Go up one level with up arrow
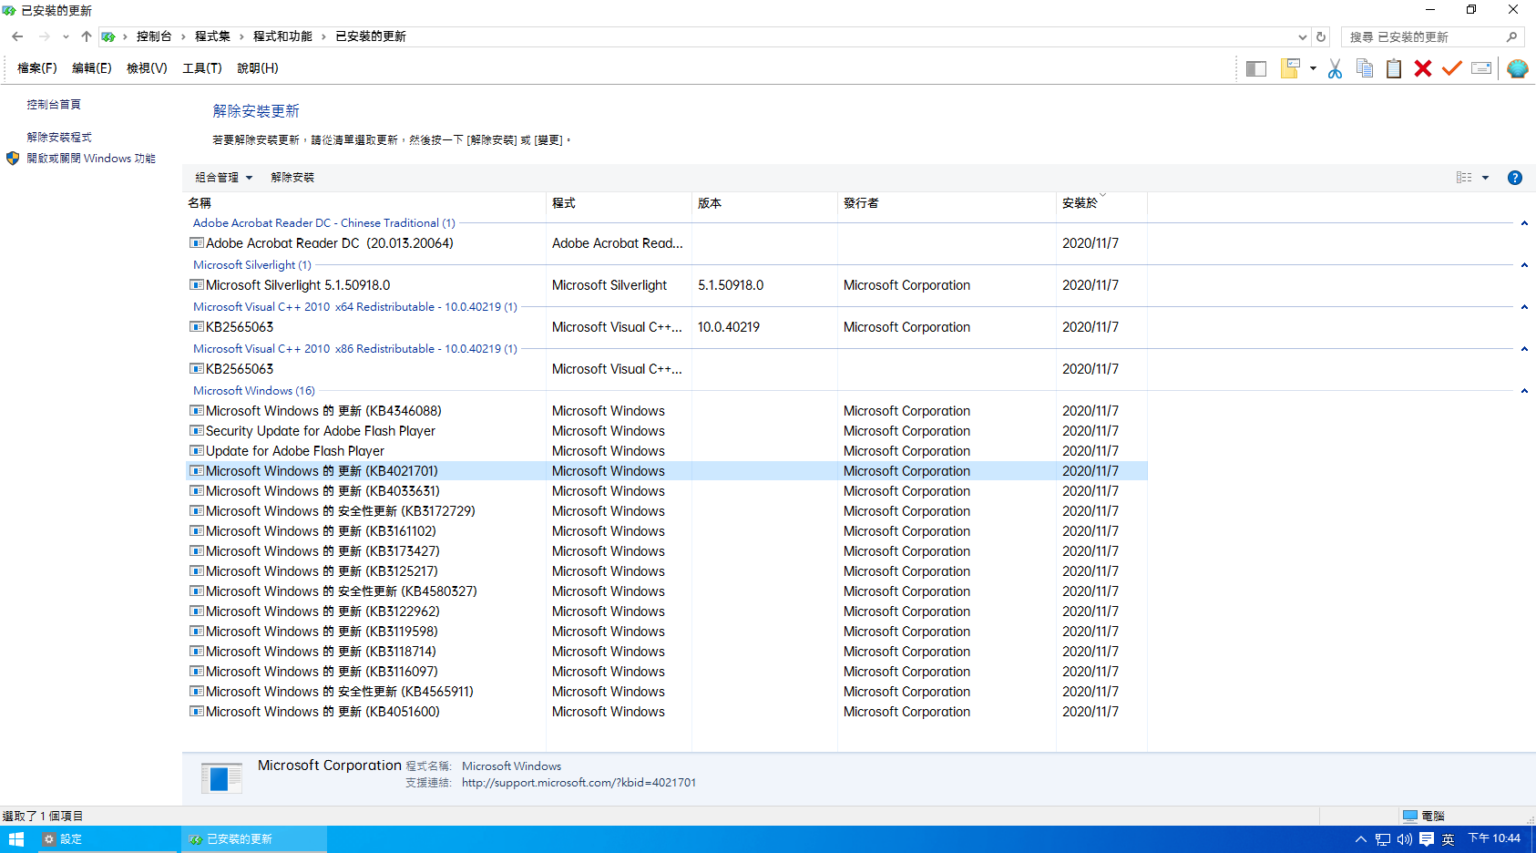Viewport: 1536px width, 853px height. (86, 36)
